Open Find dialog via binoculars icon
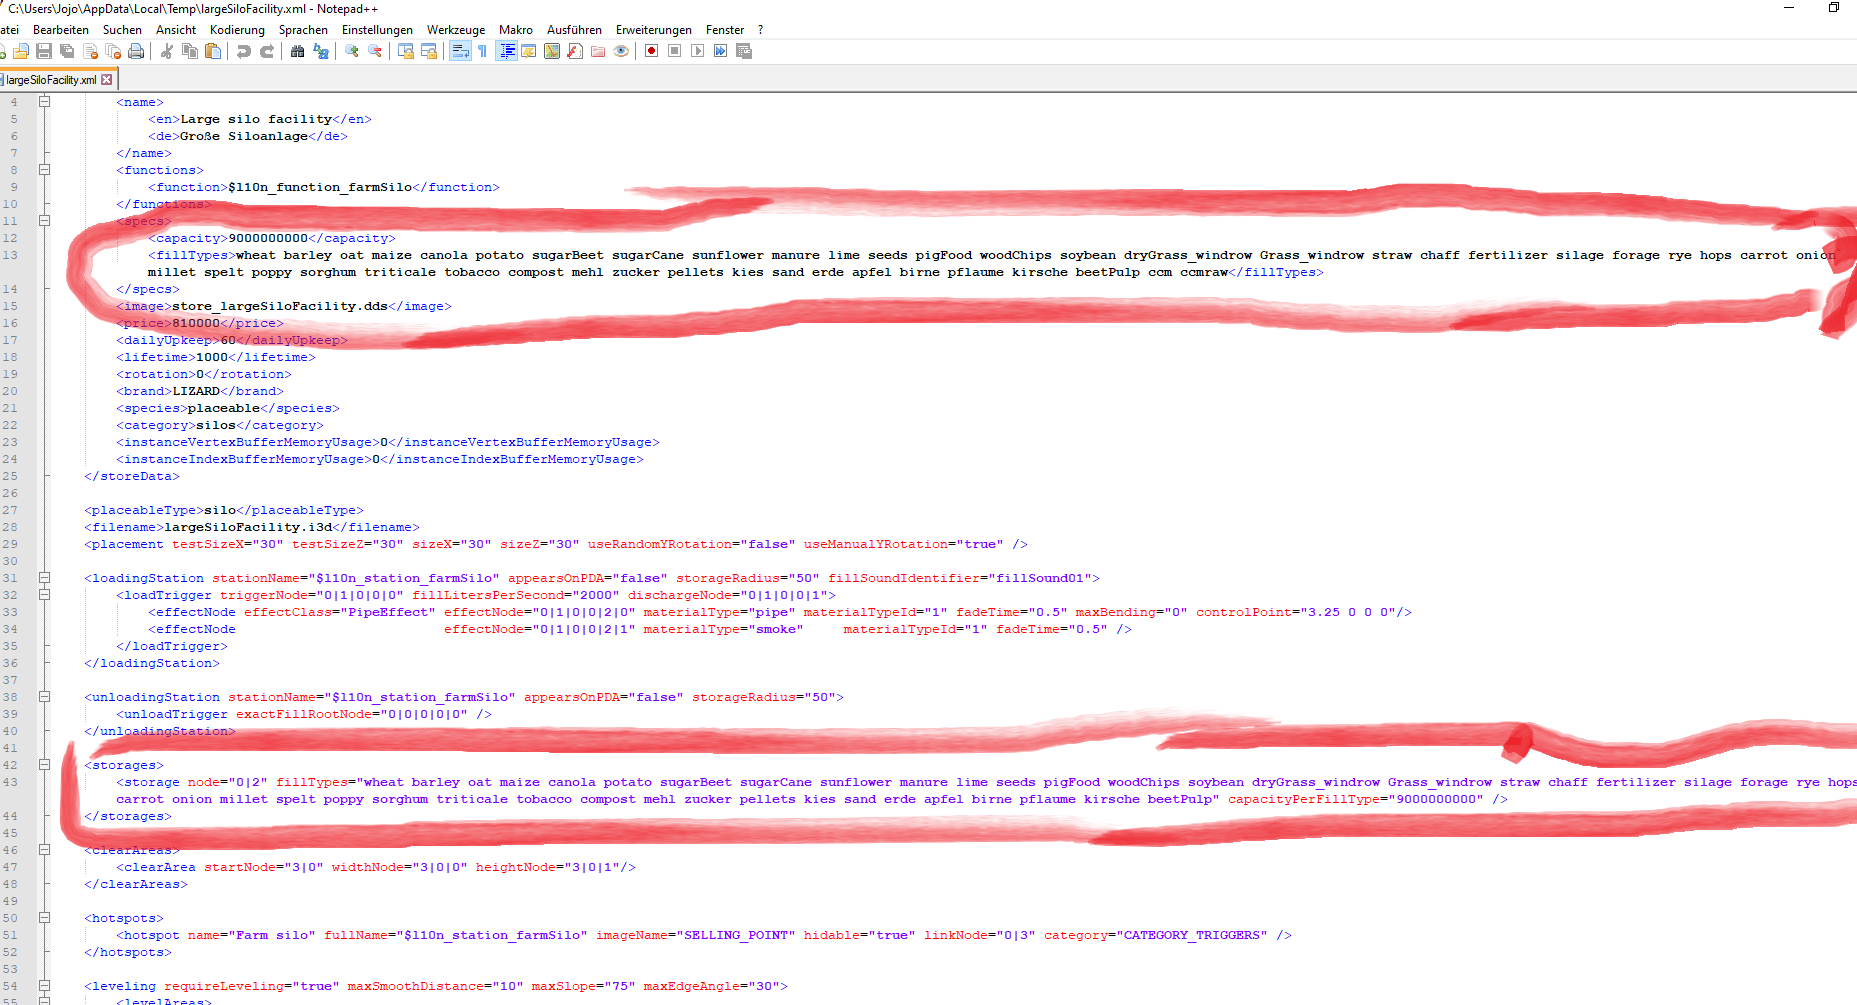 point(297,51)
